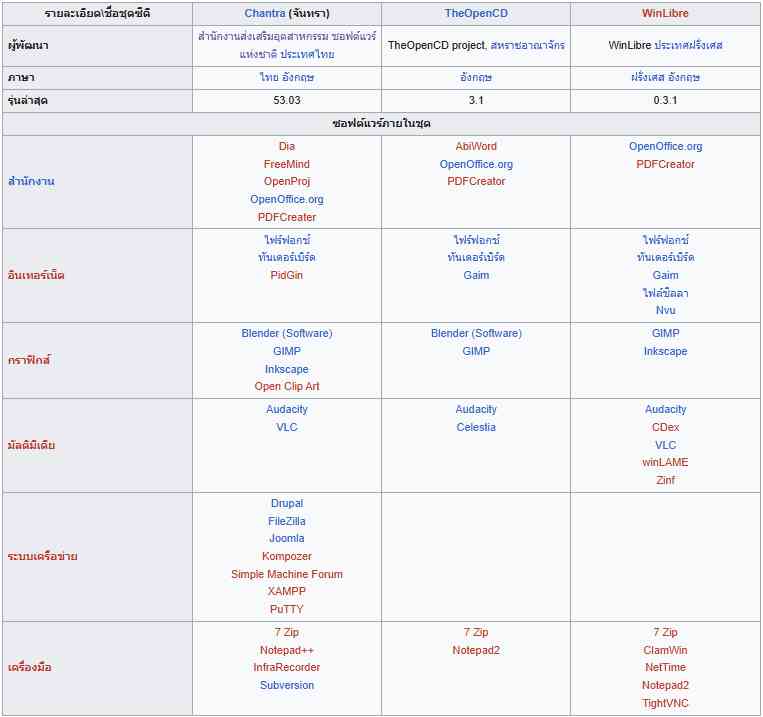Click the Open Clip Art link
763x717 pixels.
[x=287, y=386]
